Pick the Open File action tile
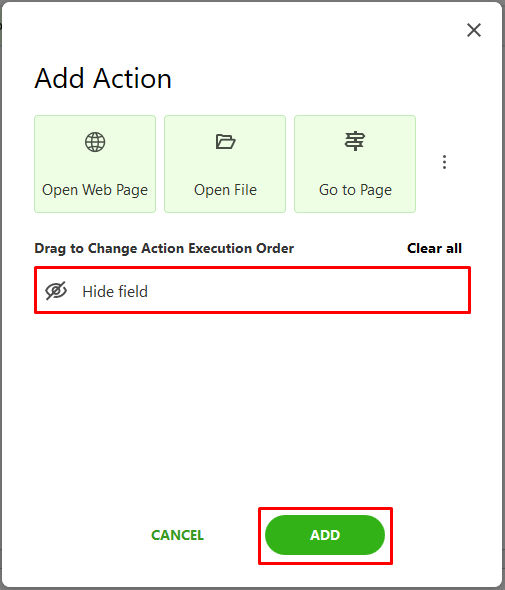The height and width of the screenshot is (590, 505). click(x=225, y=164)
